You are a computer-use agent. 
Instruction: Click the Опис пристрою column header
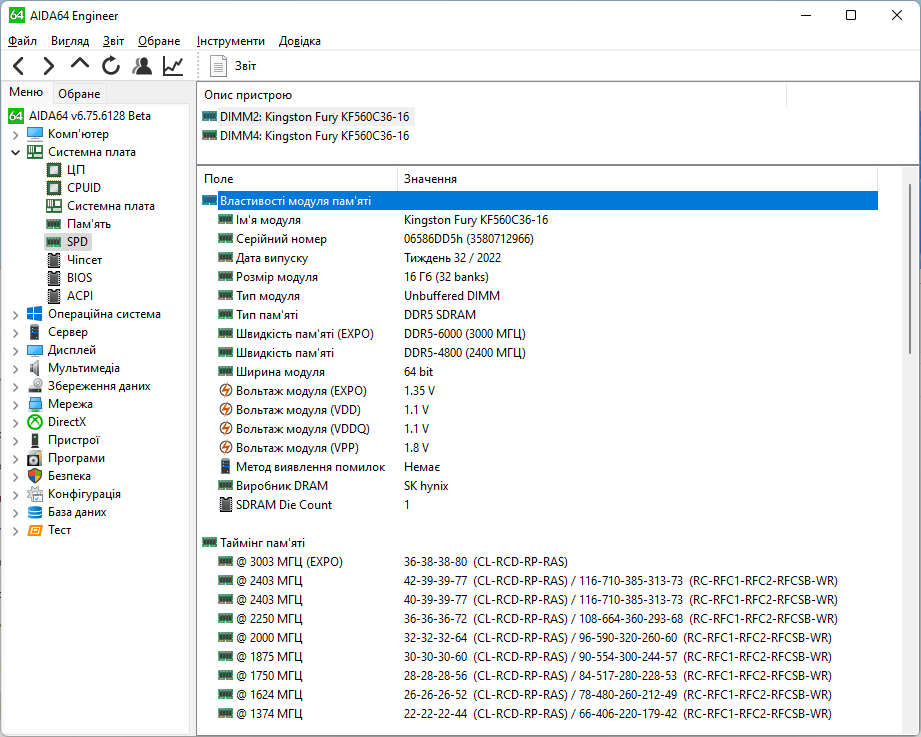tap(492, 95)
